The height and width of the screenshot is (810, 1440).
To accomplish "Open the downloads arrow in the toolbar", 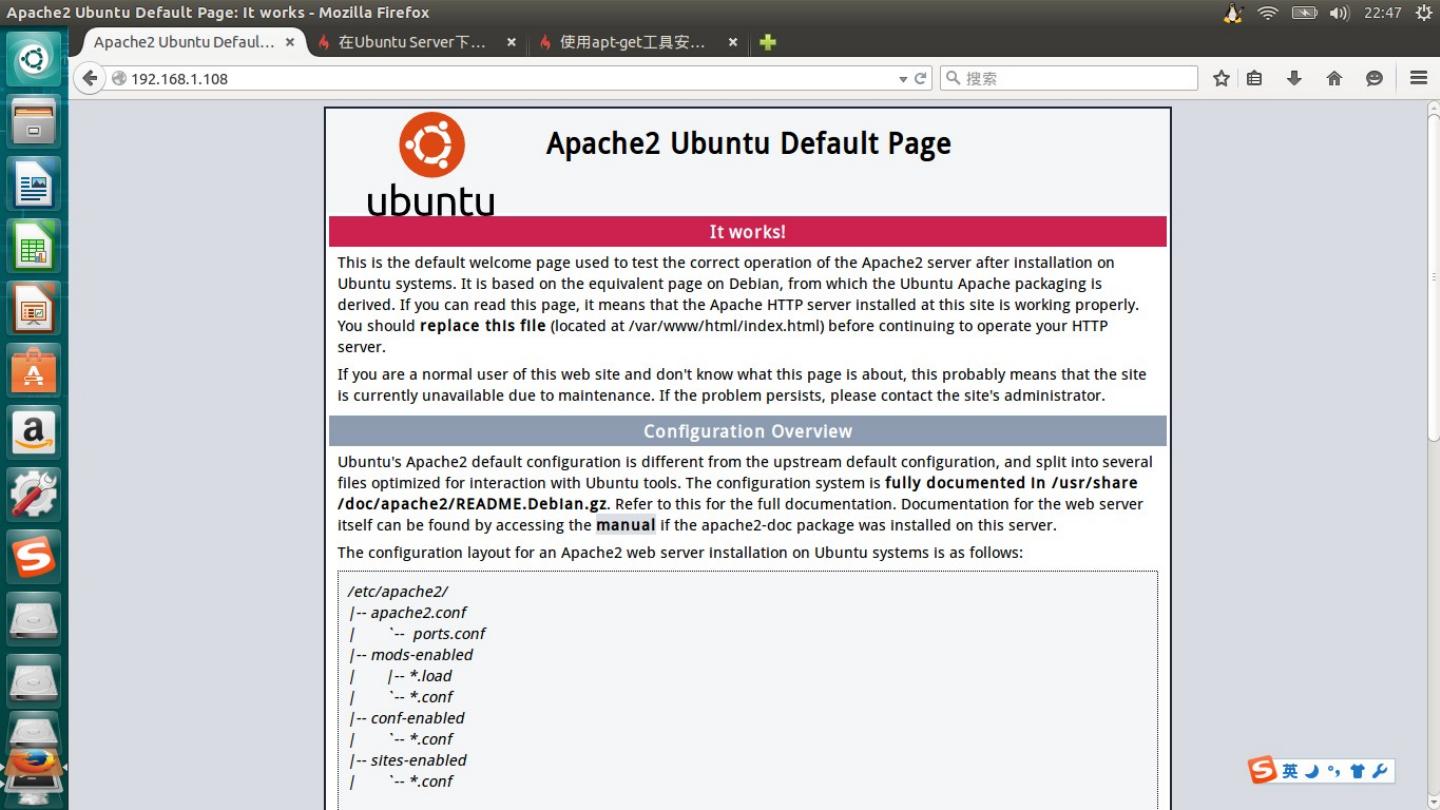I will pos(1294,78).
